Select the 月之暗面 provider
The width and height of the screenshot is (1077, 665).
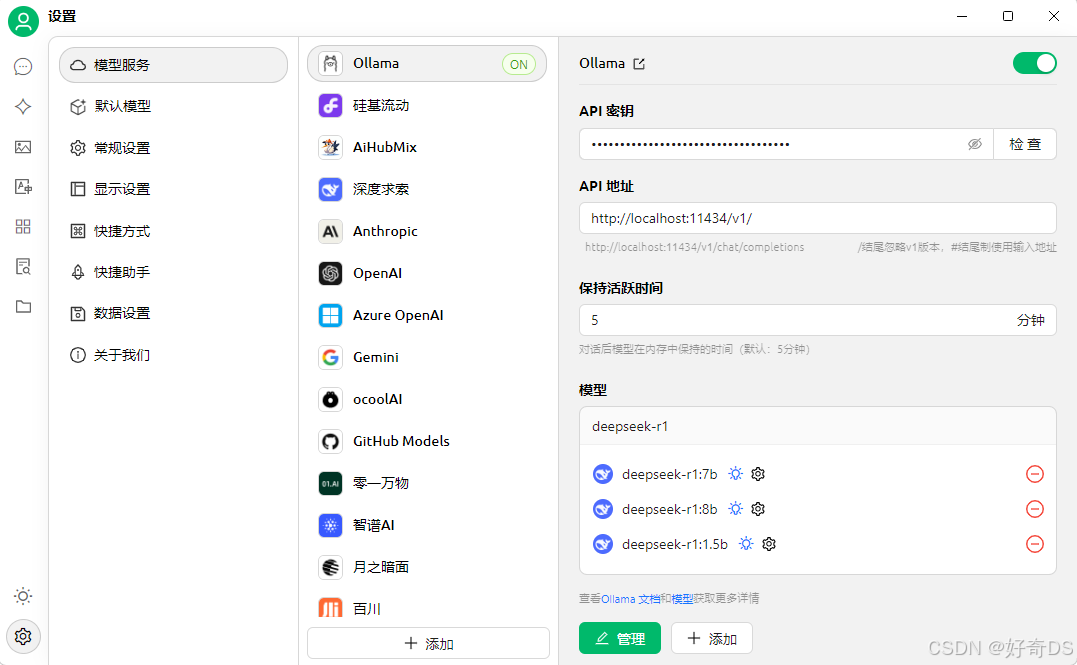pyautogui.click(x=427, y=567)
